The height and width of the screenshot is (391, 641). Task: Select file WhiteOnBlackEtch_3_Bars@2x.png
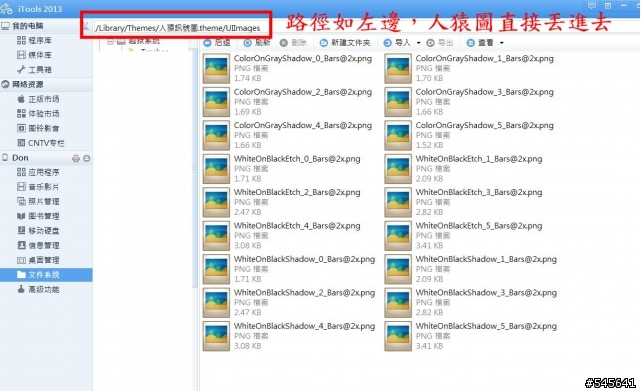pos(464,202)
